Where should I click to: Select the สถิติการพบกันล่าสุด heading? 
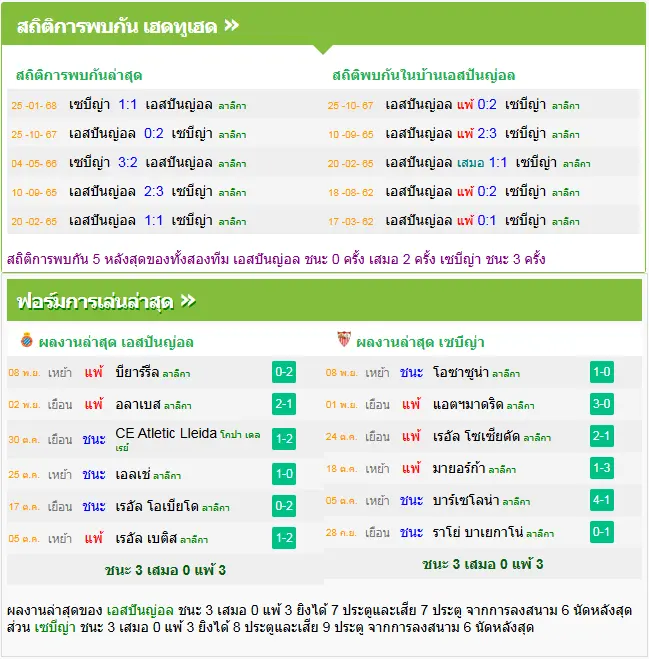(79, 75)
